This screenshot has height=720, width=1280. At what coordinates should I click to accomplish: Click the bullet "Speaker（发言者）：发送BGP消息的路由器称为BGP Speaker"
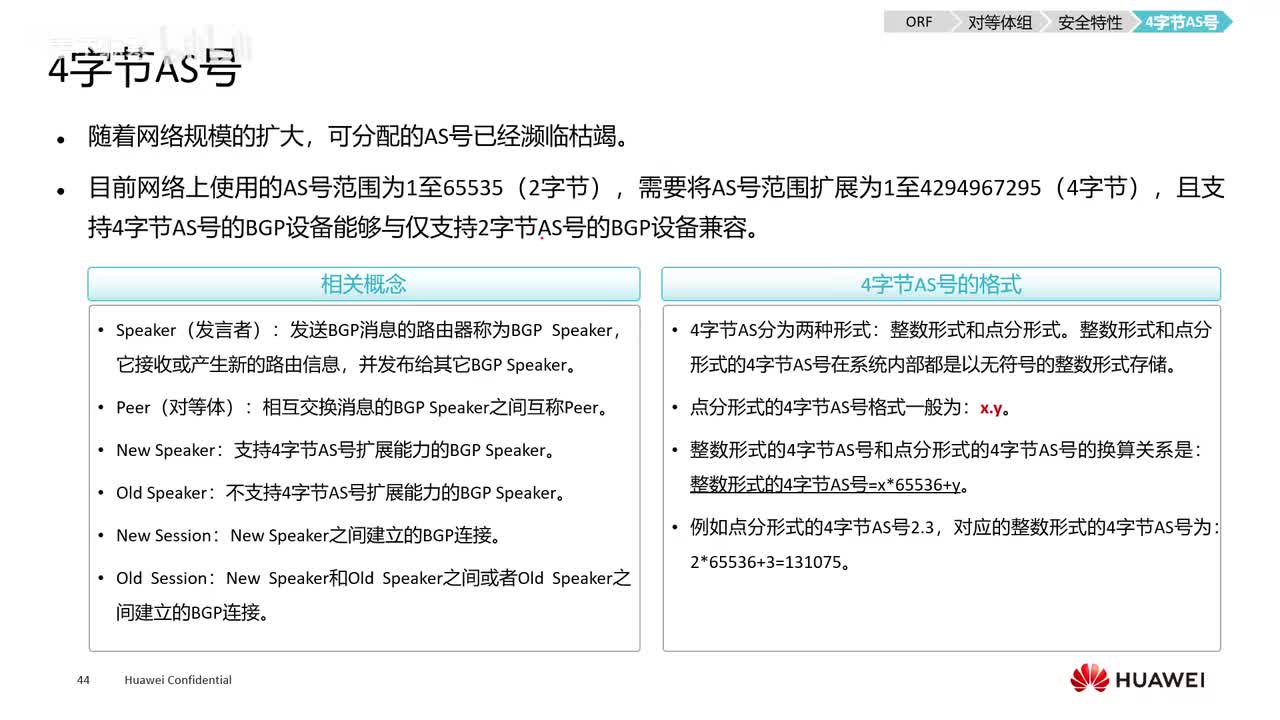(x=368, y=347)
